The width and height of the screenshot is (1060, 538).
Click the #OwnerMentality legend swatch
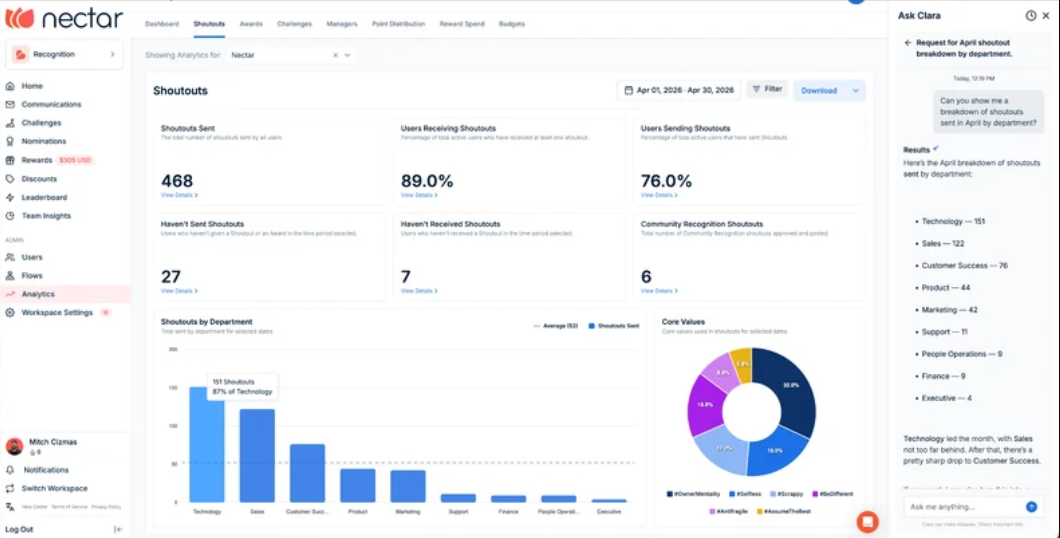(x=669, y=494)
